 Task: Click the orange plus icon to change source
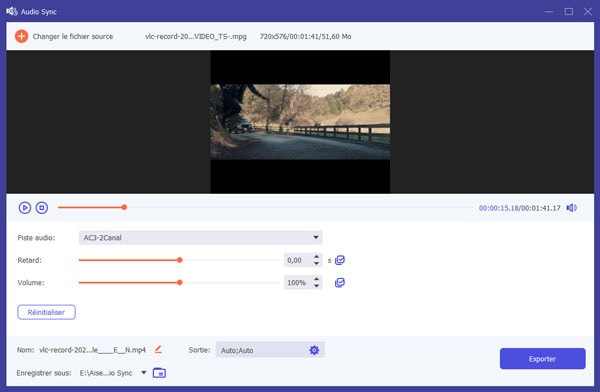(x=21, y=36)
